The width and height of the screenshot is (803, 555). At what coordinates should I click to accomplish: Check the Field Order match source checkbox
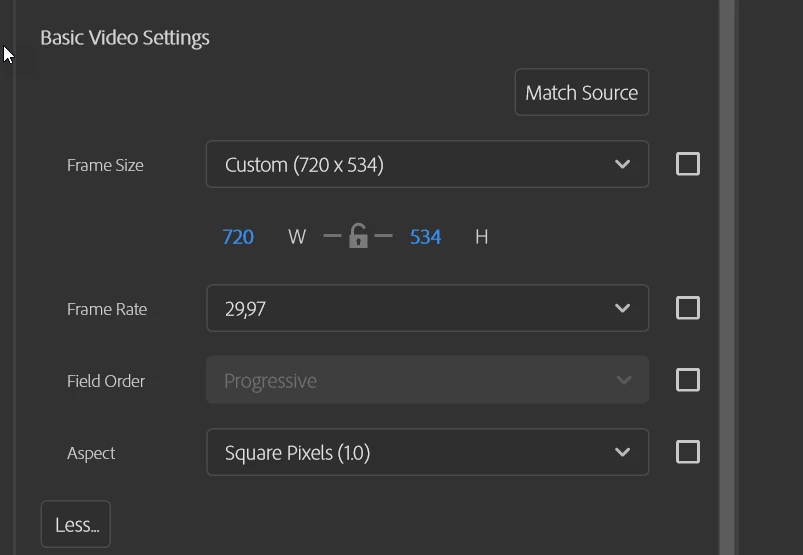pyautogui.click(x=688, y=380)
